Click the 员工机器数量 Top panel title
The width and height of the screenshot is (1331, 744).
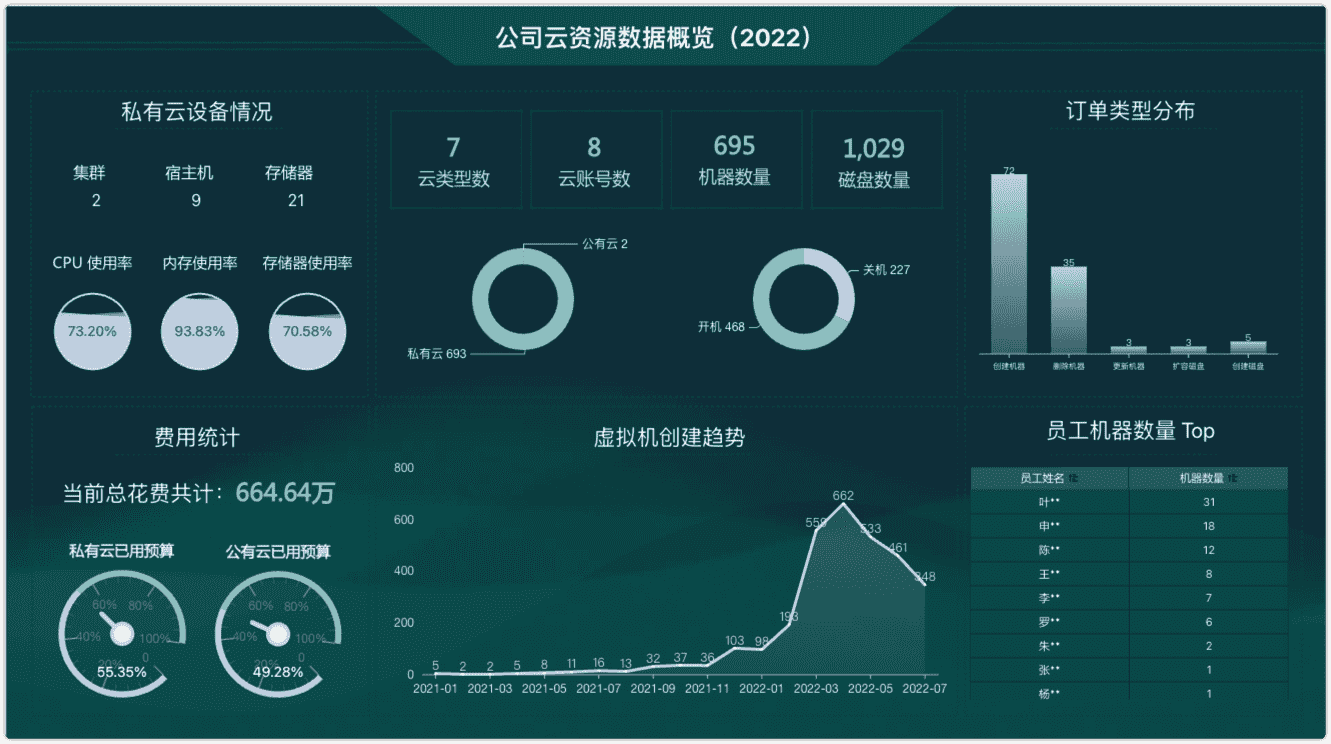1130,431
